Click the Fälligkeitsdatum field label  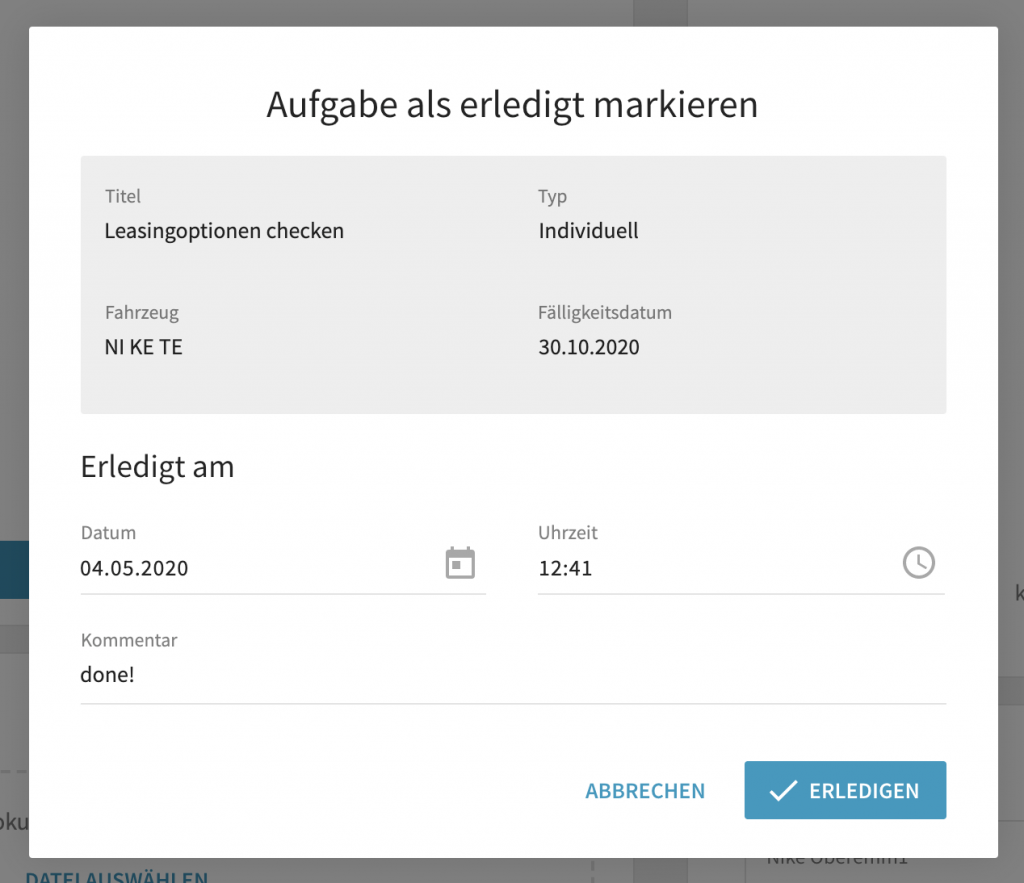605,313
